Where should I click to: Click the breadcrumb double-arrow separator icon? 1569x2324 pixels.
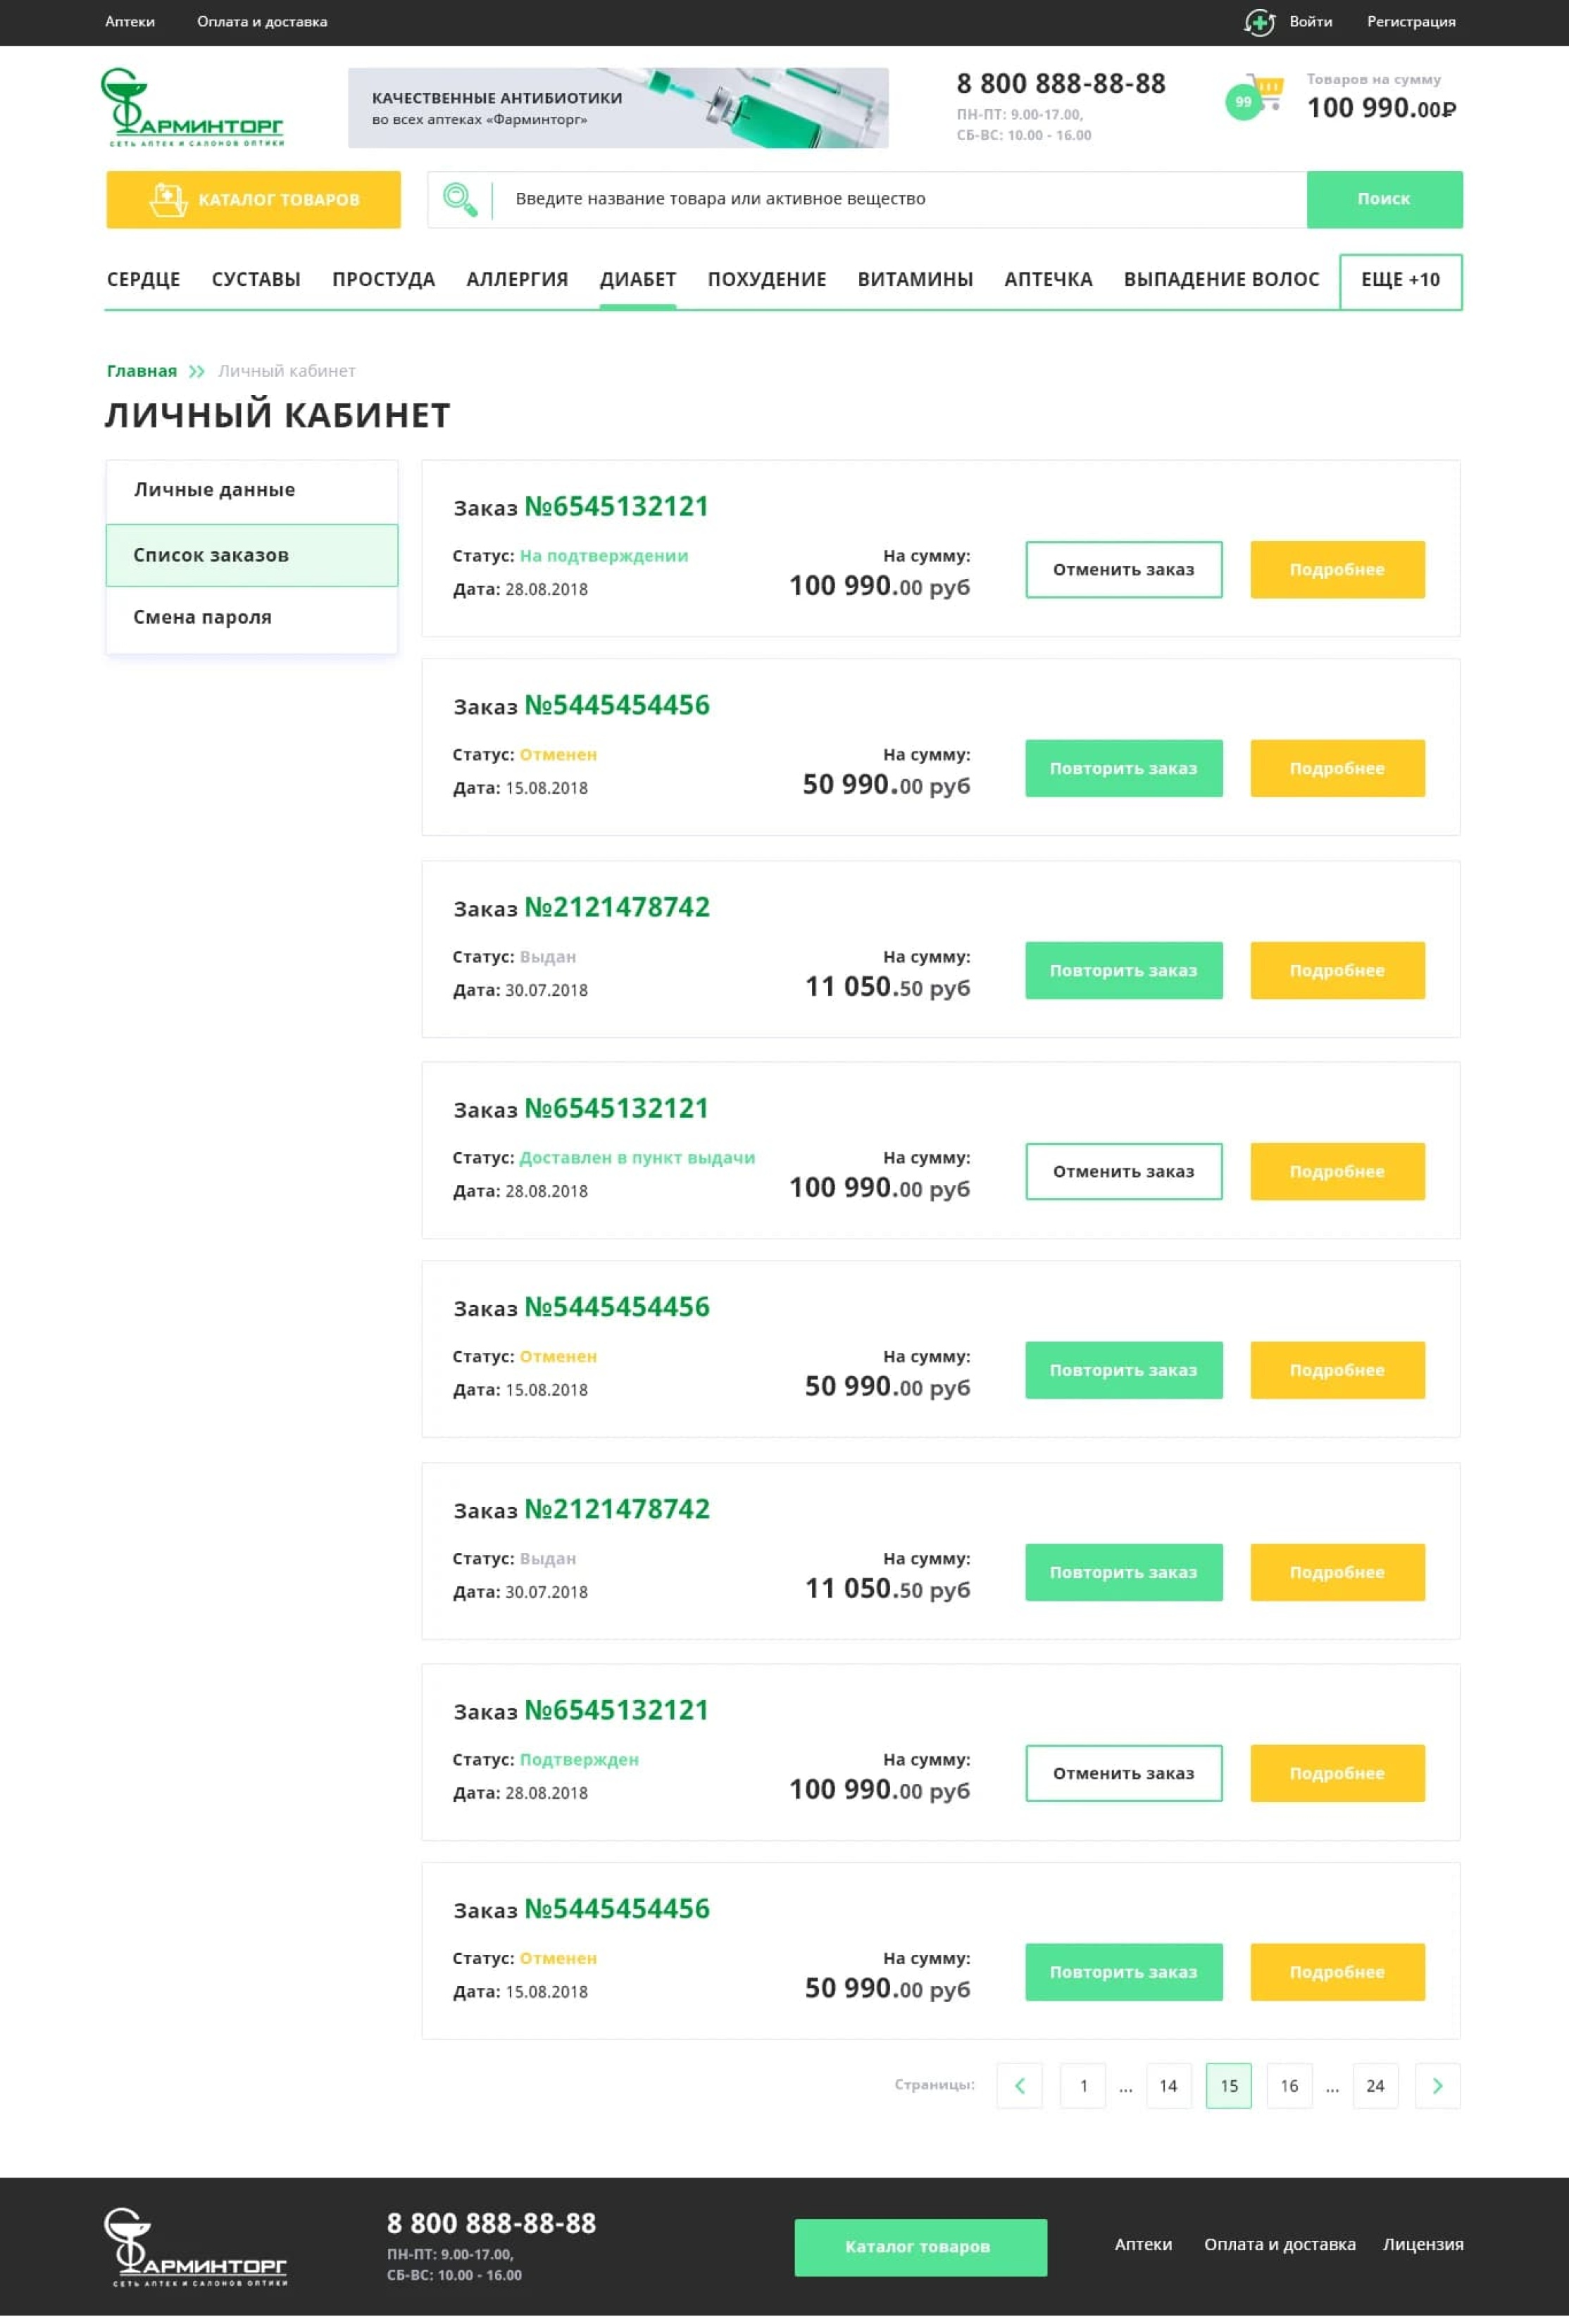[x=197, y=371]
